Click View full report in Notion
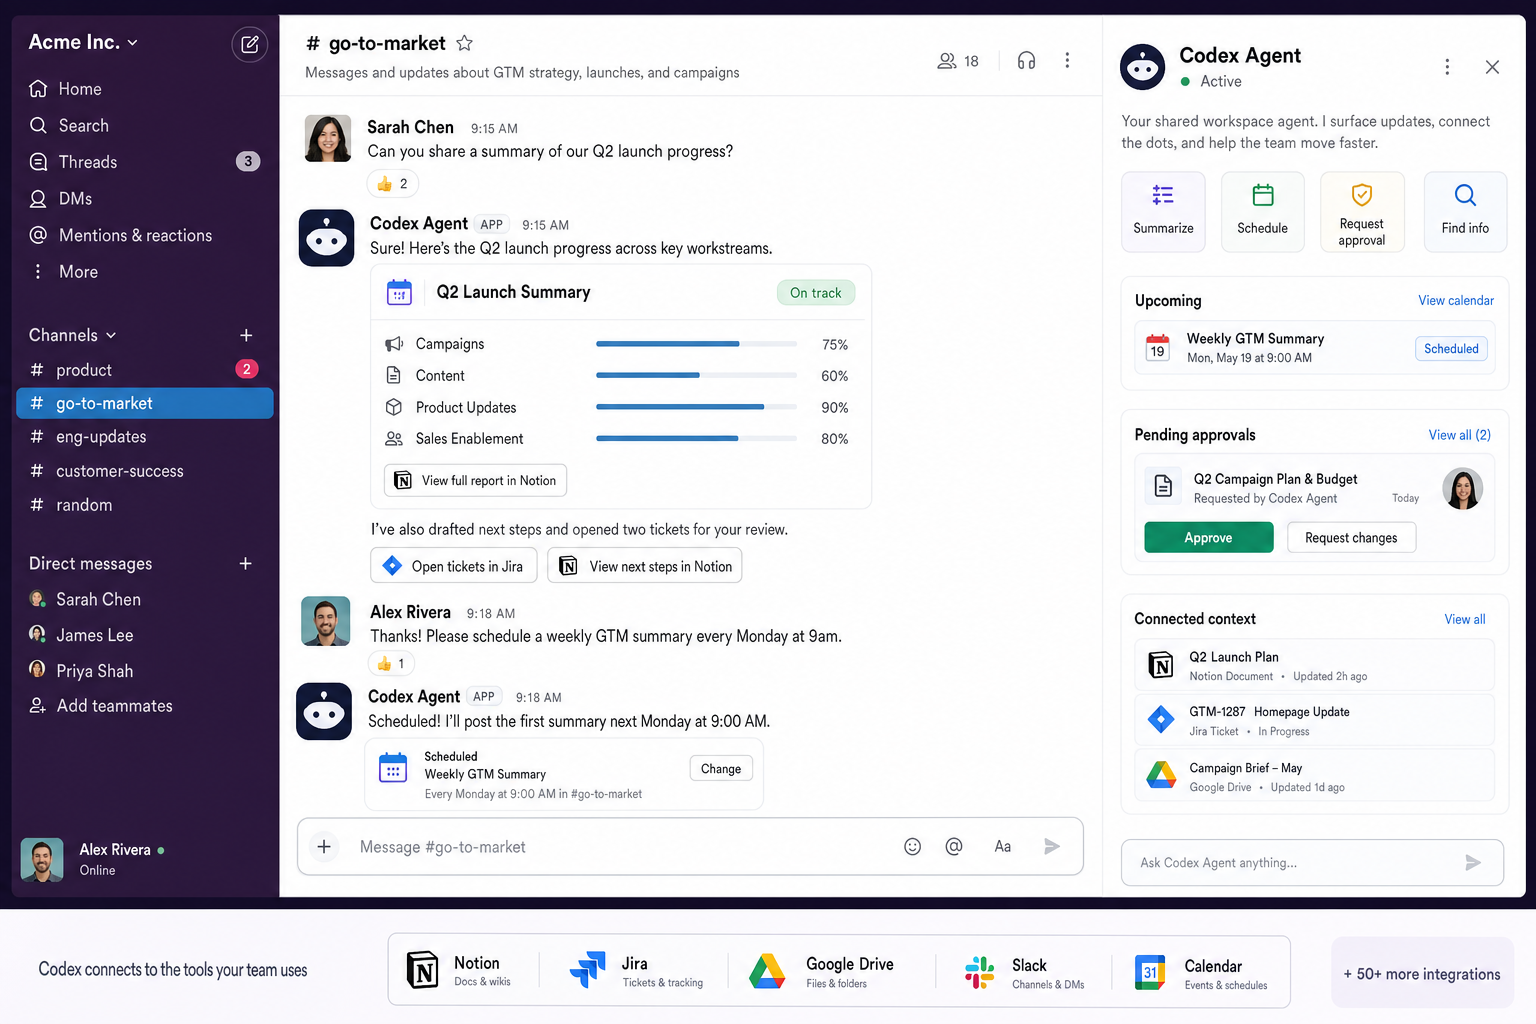1536x1024 pixels. click(476, 481)
